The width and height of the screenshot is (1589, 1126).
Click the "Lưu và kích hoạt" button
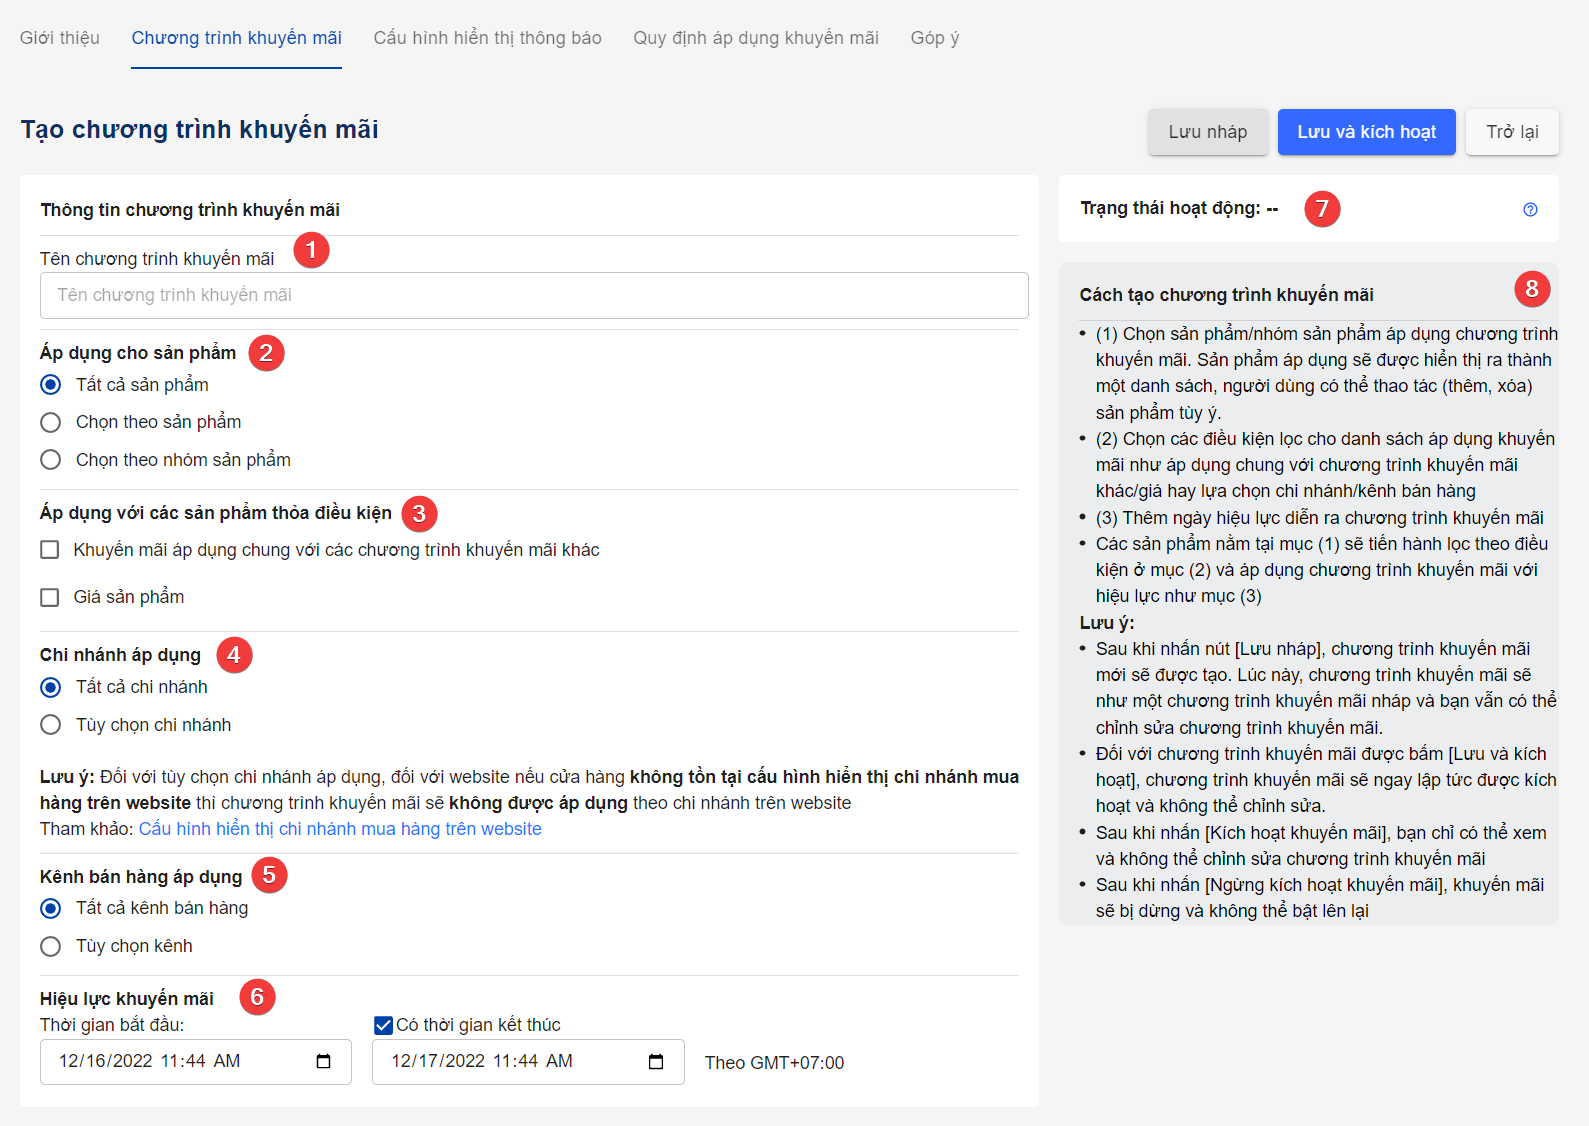click(1366, 132)
